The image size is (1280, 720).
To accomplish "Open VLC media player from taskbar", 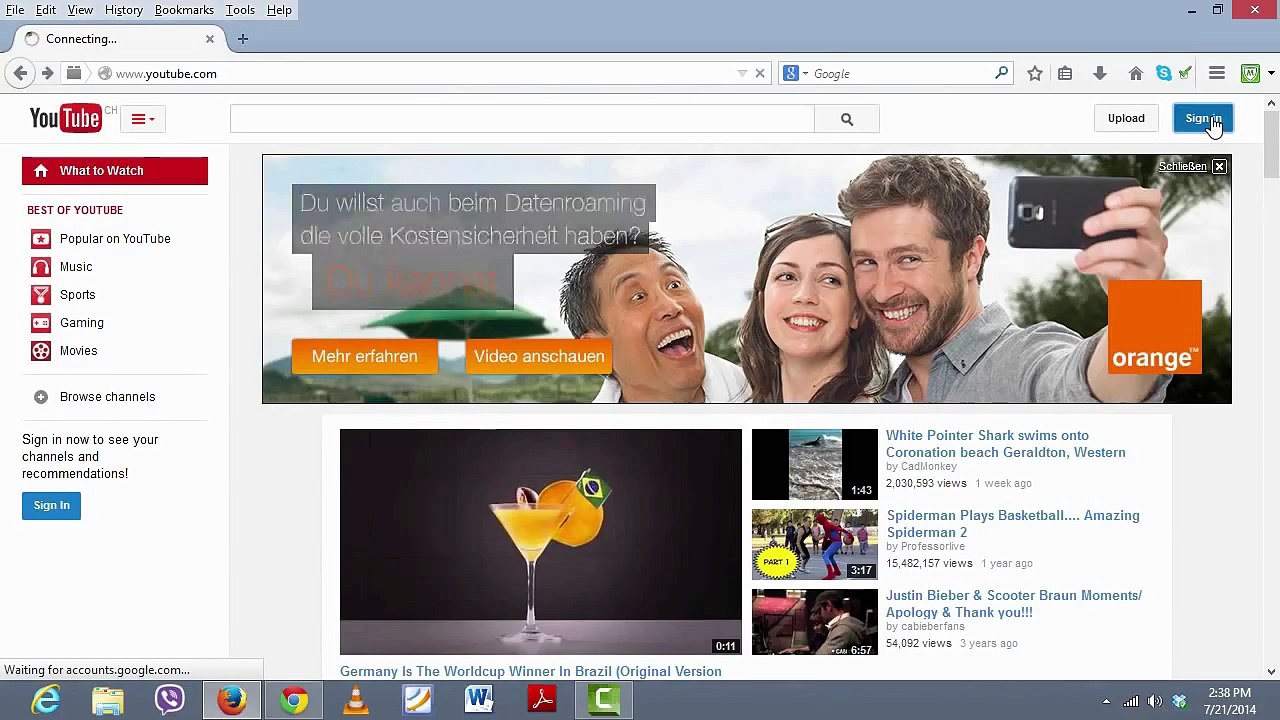I will (356, 700).
